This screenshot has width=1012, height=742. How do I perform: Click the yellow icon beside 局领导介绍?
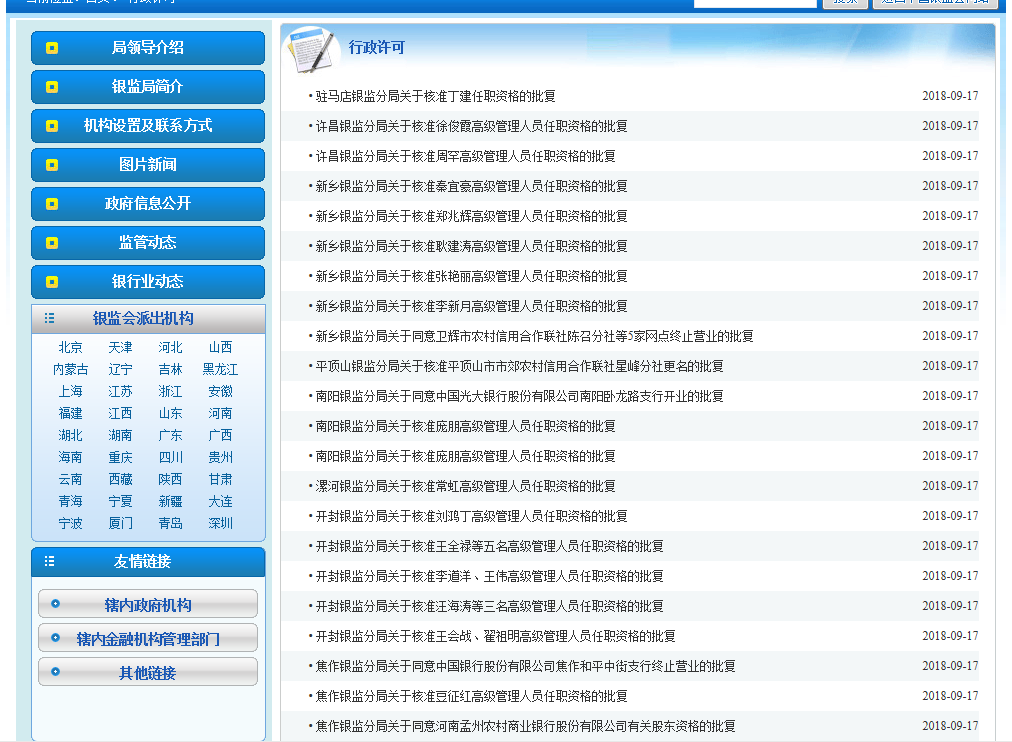52,48
